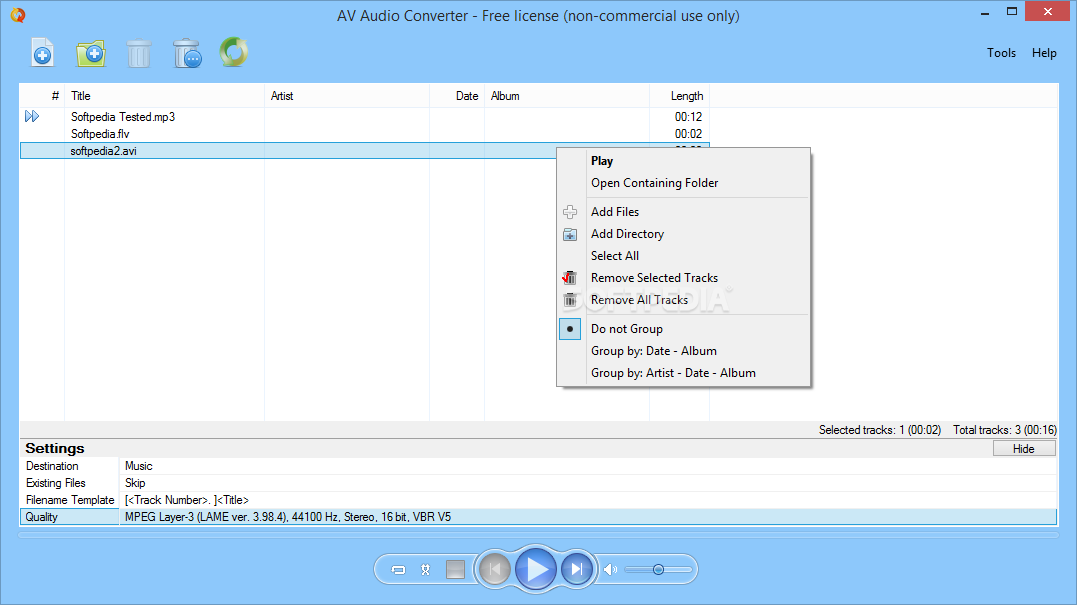Choose Remove Selected Tracks menu entry
The image size is (1077, 605).
[x=654, y=277]
